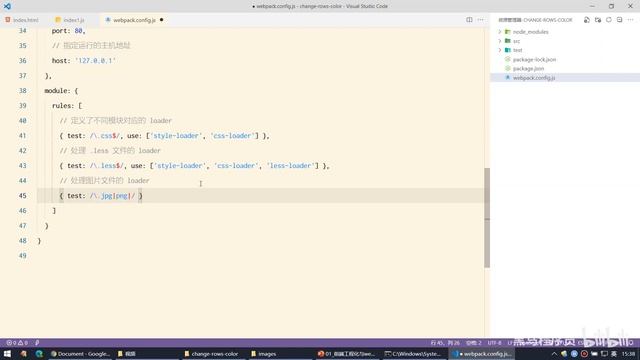Open package-lock.json in explorer

(x=534, y=60)
